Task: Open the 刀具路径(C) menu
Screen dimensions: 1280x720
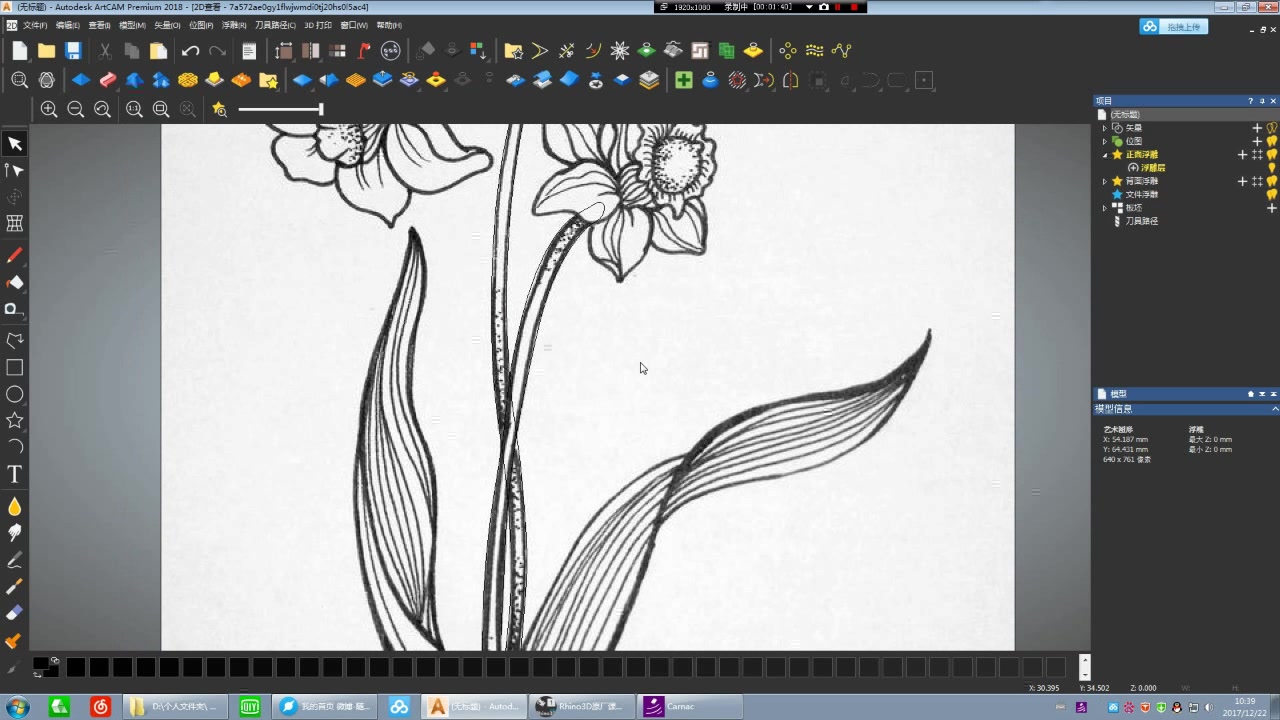Action: [x=276, y=25]
